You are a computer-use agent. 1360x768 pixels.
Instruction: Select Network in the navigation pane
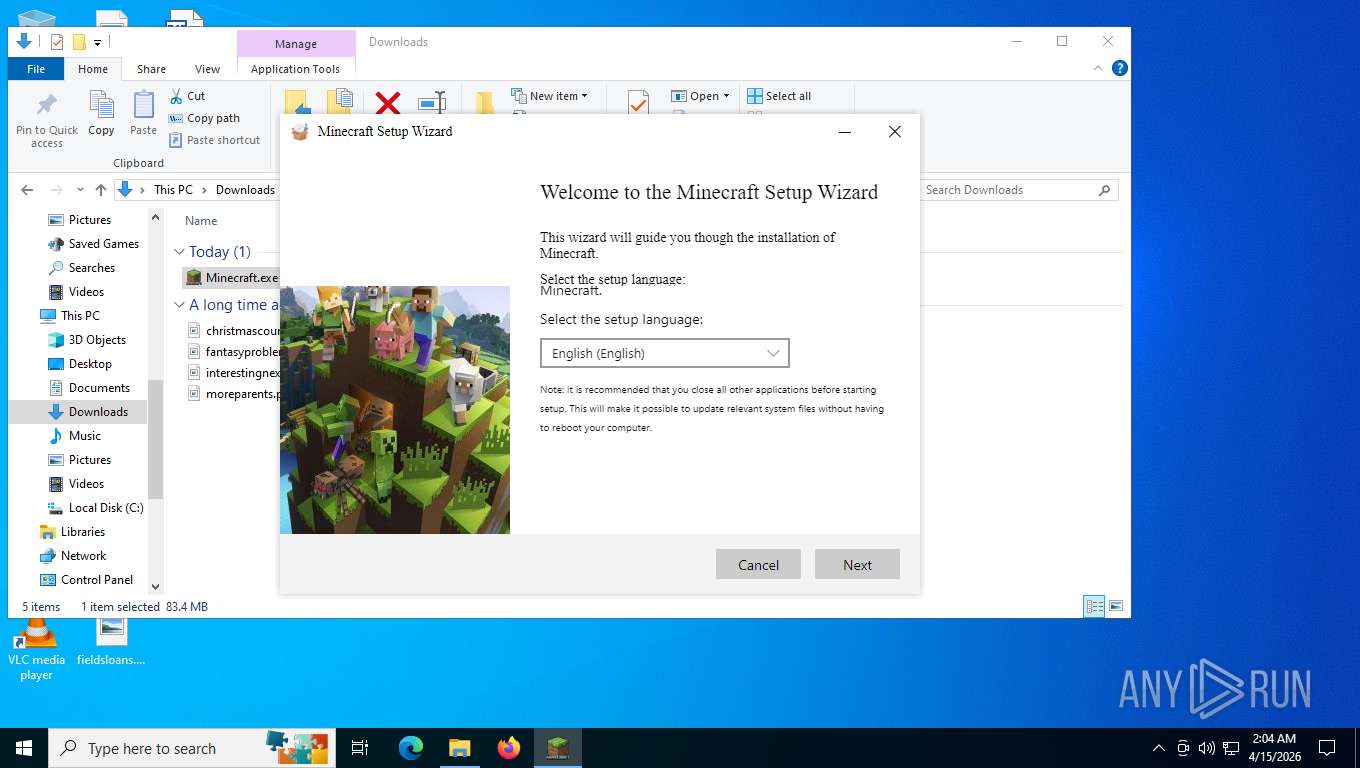tap(73, 556)
